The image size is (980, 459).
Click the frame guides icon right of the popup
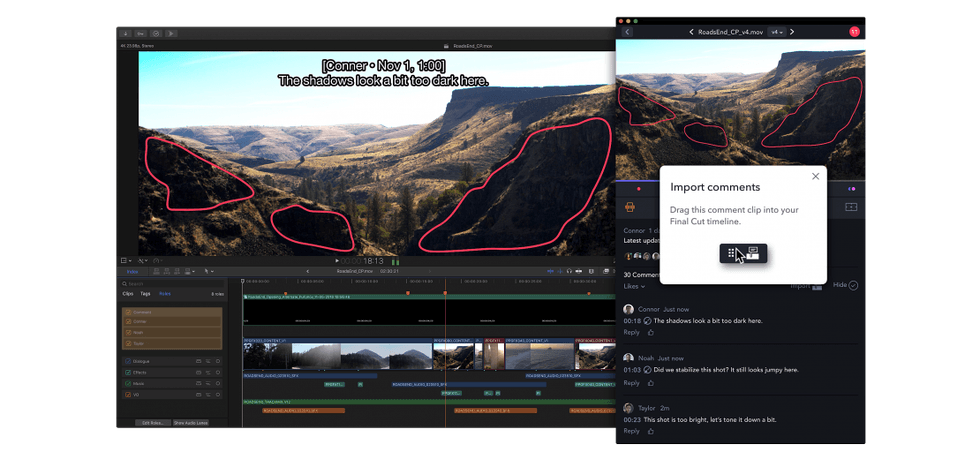pos(851,207)
